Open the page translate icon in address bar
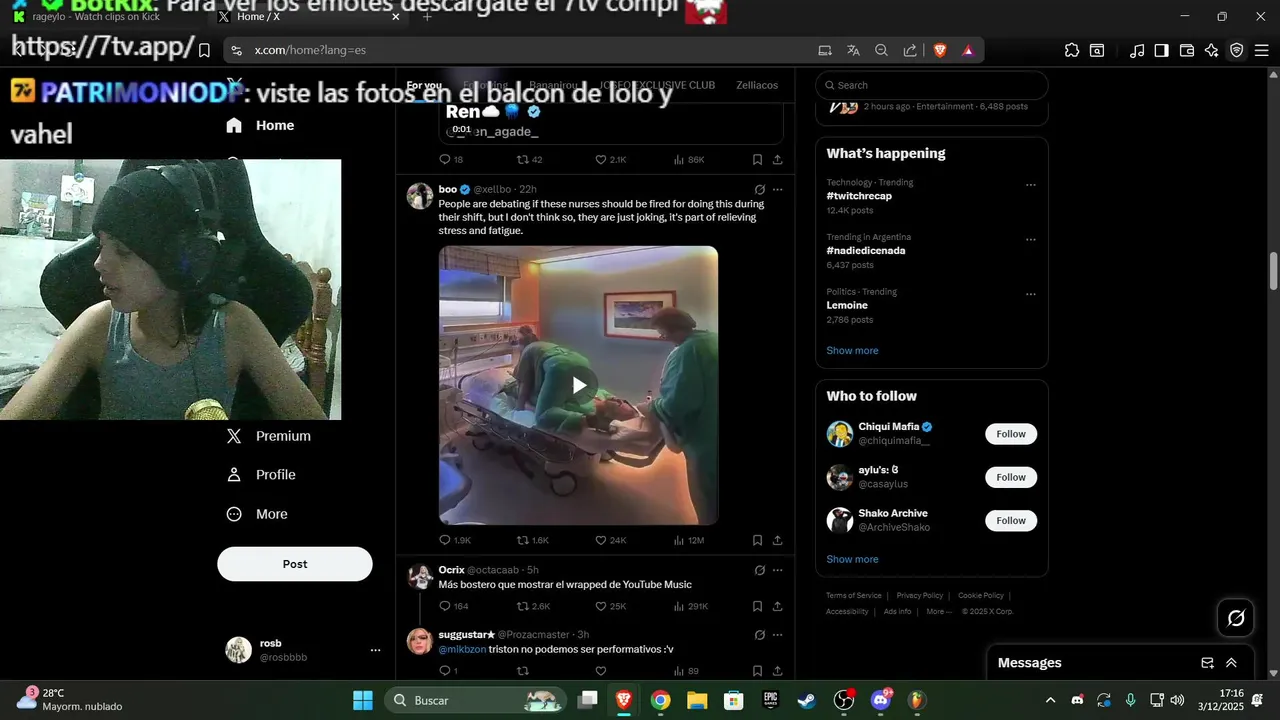The height and width of the screenshot is (720, 1280). click(x=853, y=50)
